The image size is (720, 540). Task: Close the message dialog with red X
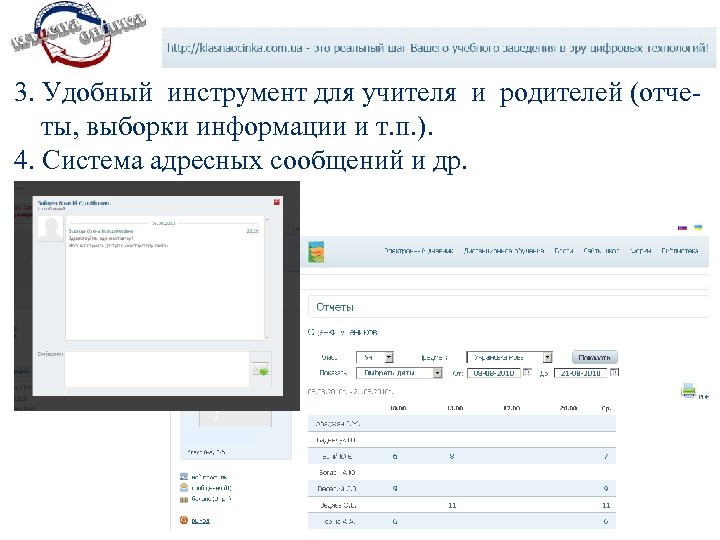[277, 202]
